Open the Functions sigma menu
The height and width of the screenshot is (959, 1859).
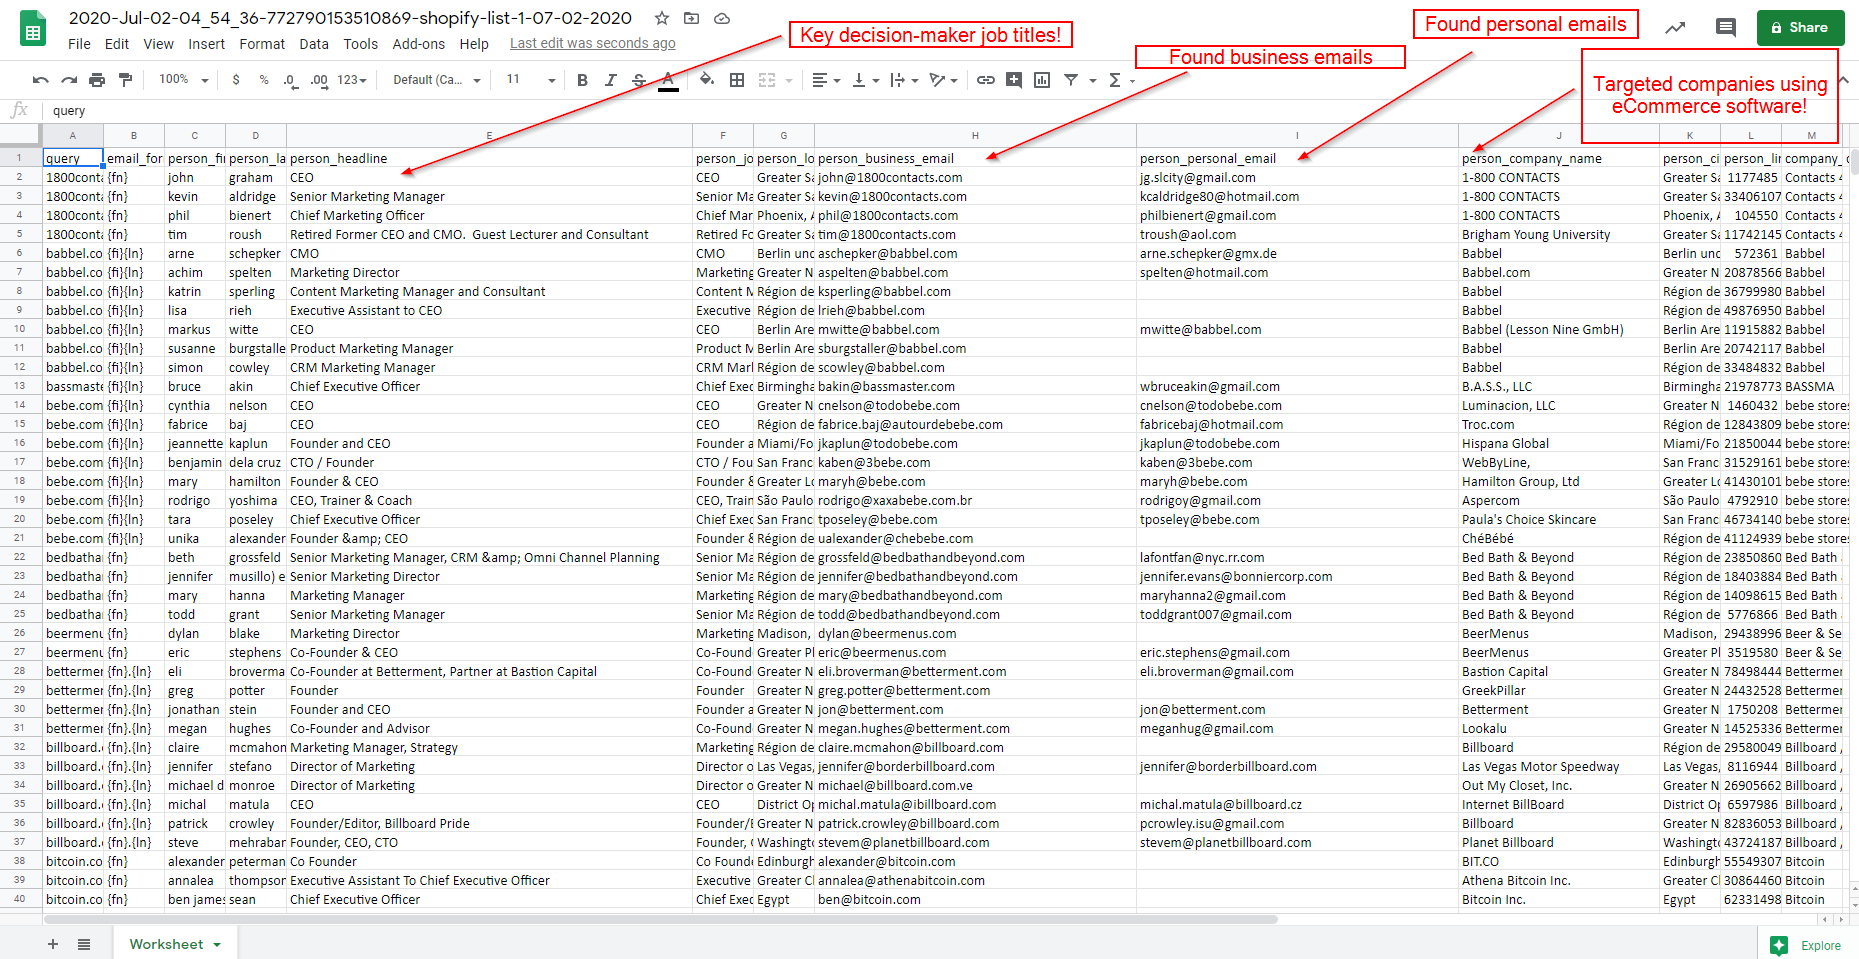tap(1115, 80)
